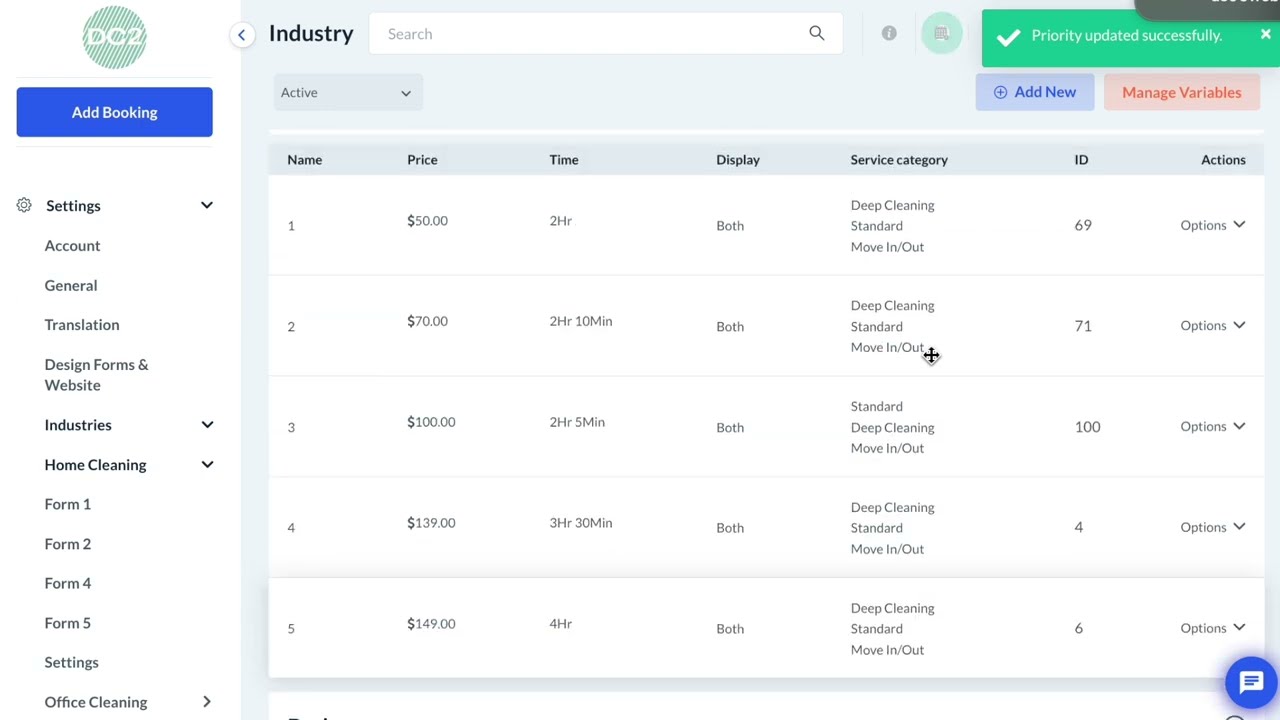Image resolution: width=1280 pixels, height=720 pixels.
Task: Click the Service category column header
Action: pos(899,160)
